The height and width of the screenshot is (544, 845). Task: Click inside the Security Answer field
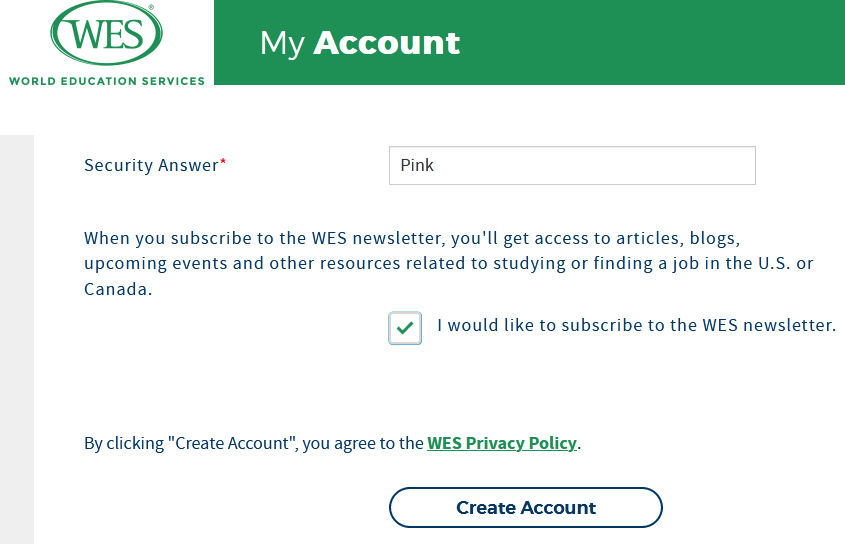[x=571, y=166]
